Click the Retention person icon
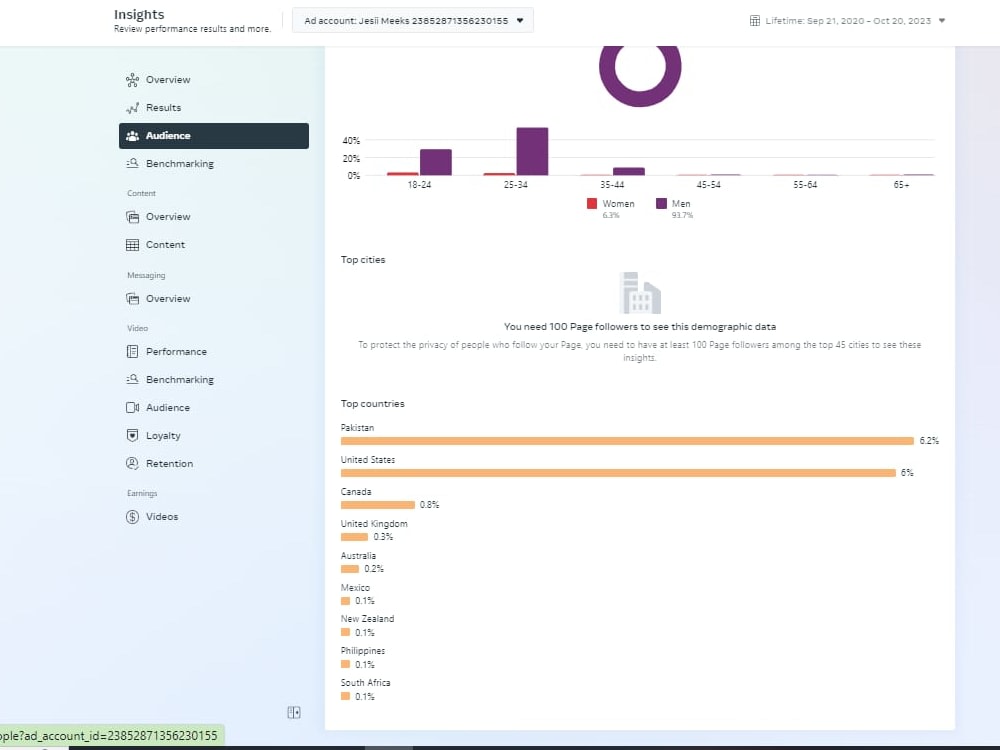Viewport: 1000px width, 750px height. pyautogui.click(x=132, y=464)
